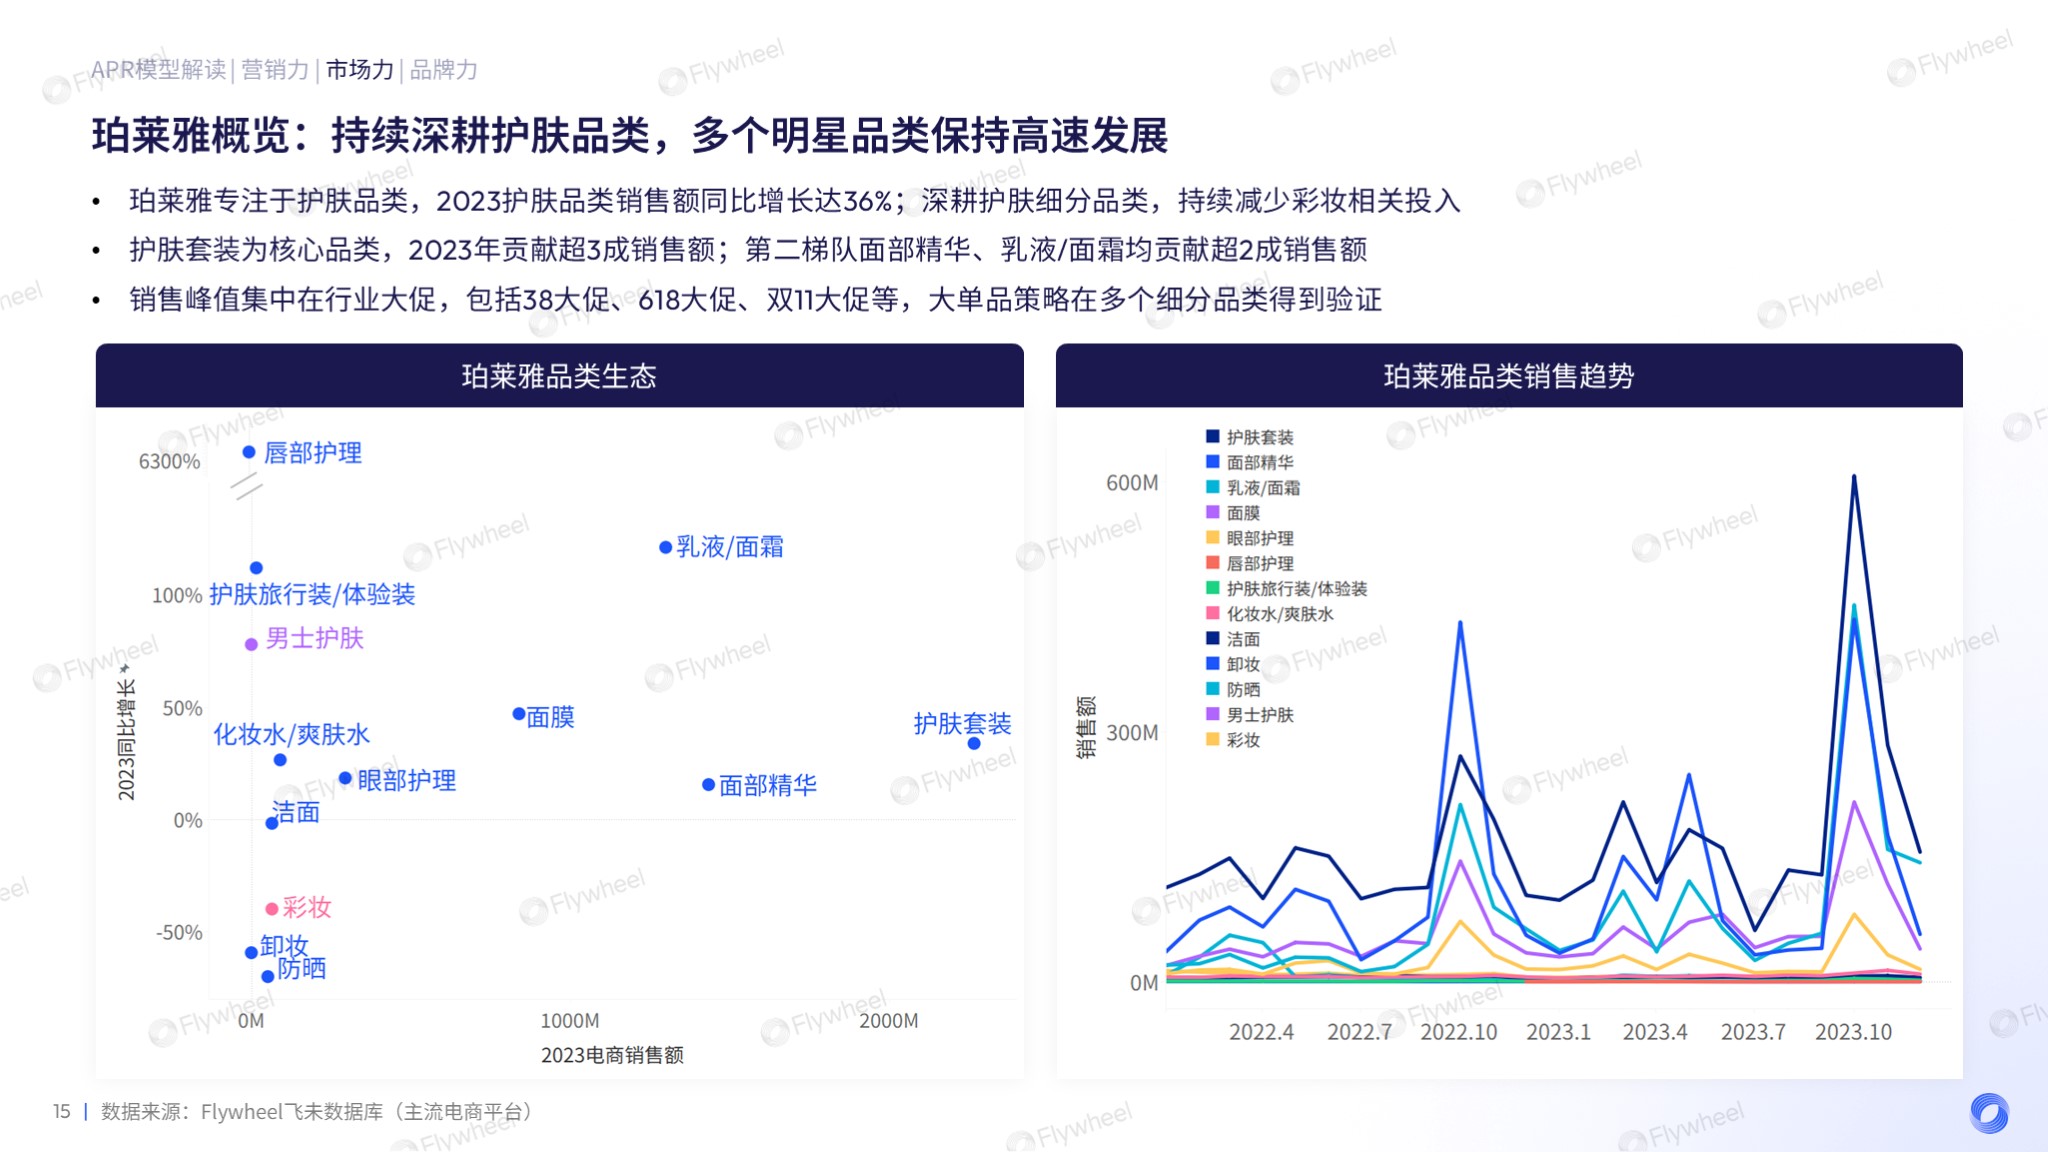2048x1152 pixels.
Task: Click the 唇部护理 legend color swatch
Action: coord(1212,563)
